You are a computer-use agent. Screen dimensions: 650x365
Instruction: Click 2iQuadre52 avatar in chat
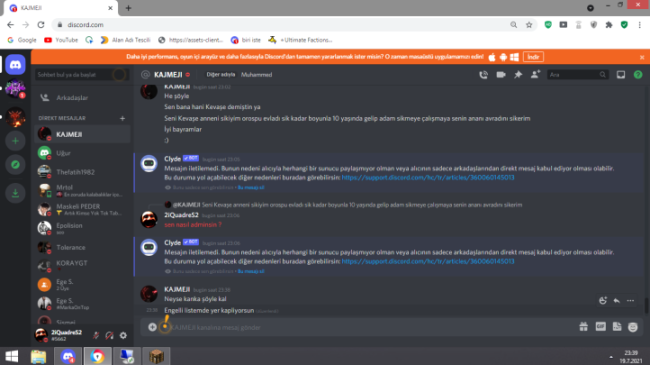tap(149, 219)
